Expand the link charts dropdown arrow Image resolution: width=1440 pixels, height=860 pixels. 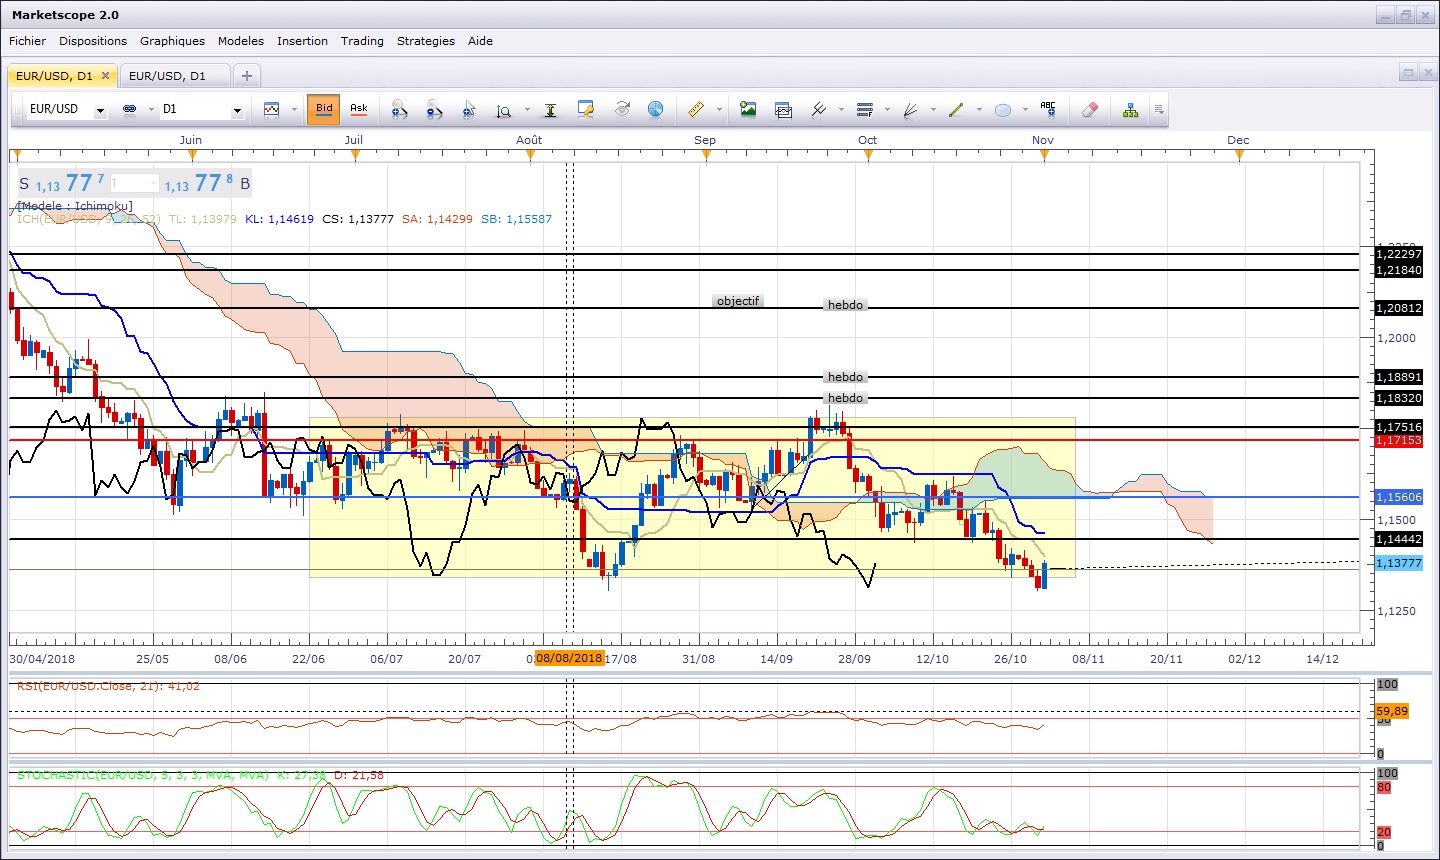(x=151, y=110)
